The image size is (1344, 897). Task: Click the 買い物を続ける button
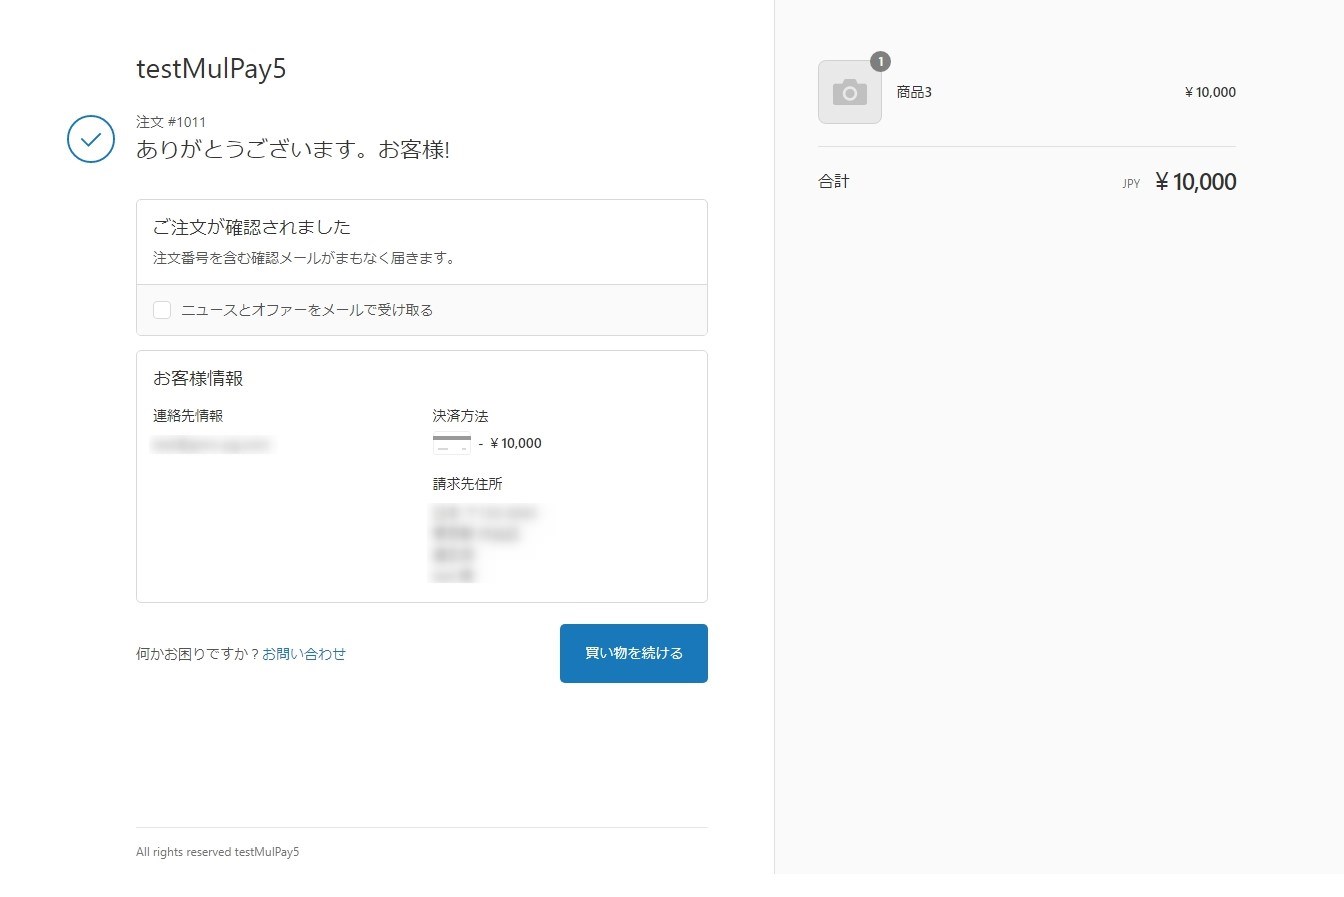[x=632, y=653]
